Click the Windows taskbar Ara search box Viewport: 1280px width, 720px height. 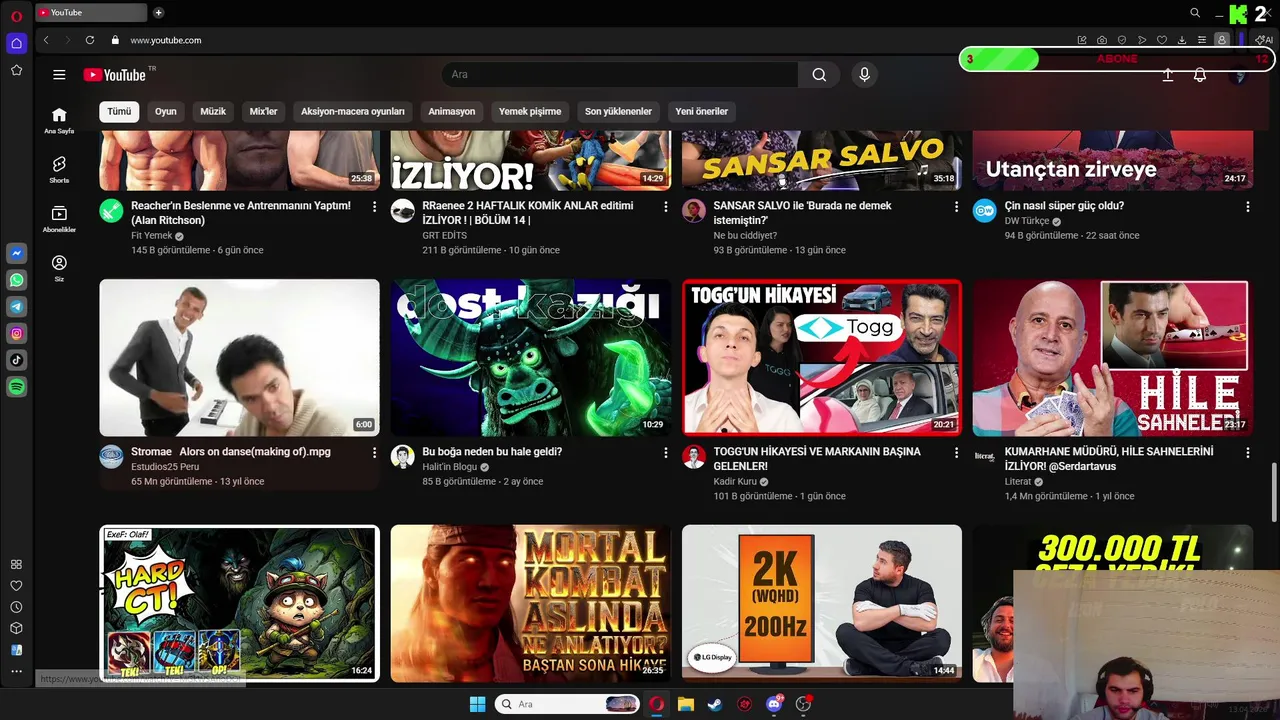[x=567, y=704]
